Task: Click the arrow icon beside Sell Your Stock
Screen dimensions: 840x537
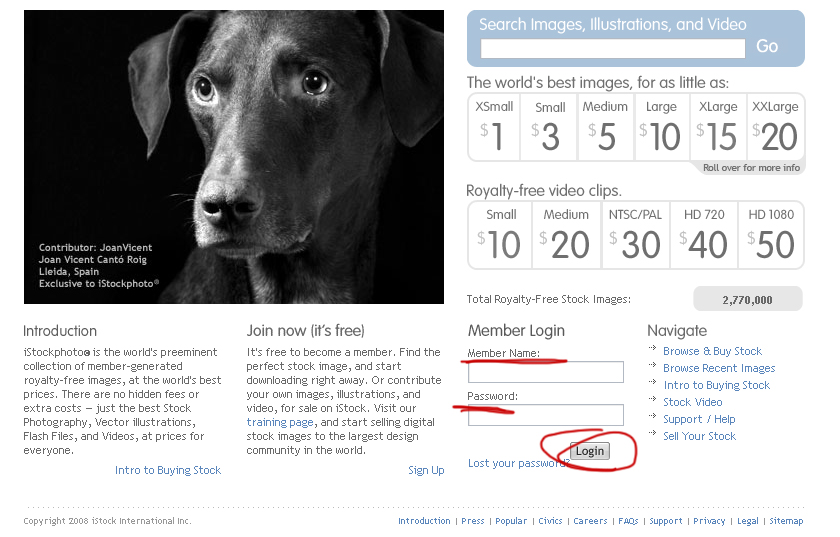Action: click(x=652, y=433)
